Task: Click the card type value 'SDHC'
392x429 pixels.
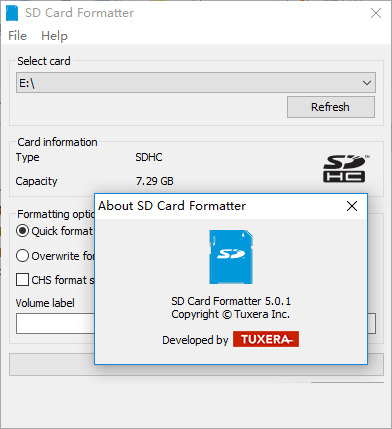Action: [149, 157]
